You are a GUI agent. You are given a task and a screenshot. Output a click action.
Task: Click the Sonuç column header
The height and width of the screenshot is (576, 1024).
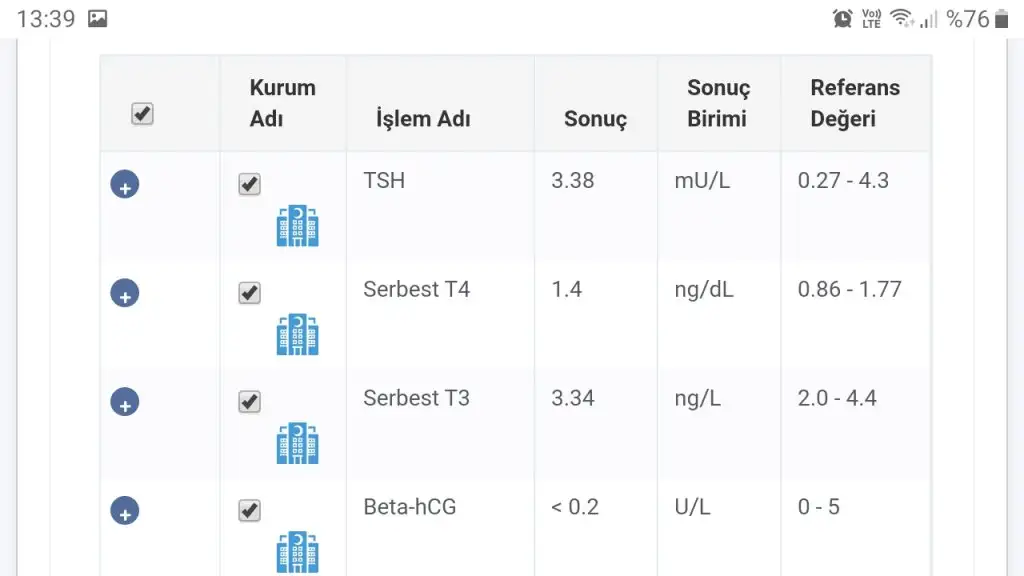[x=595, y=118]
